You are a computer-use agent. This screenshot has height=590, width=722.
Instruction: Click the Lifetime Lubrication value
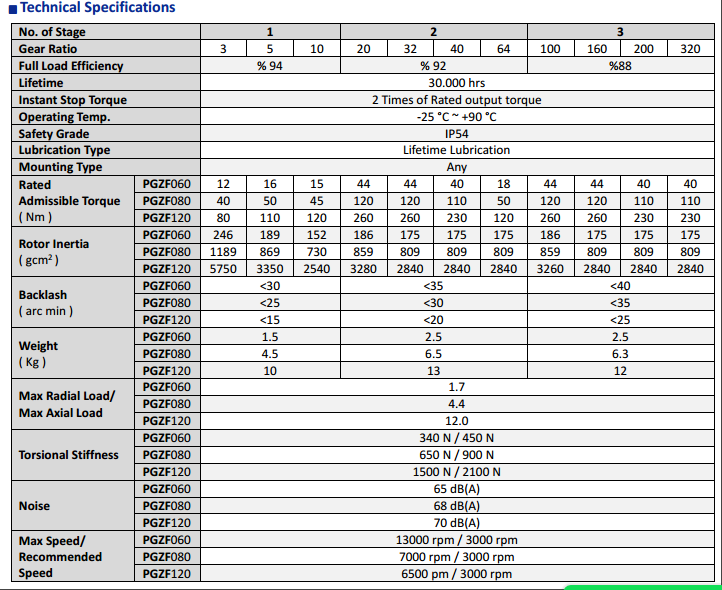coord(457,150)
